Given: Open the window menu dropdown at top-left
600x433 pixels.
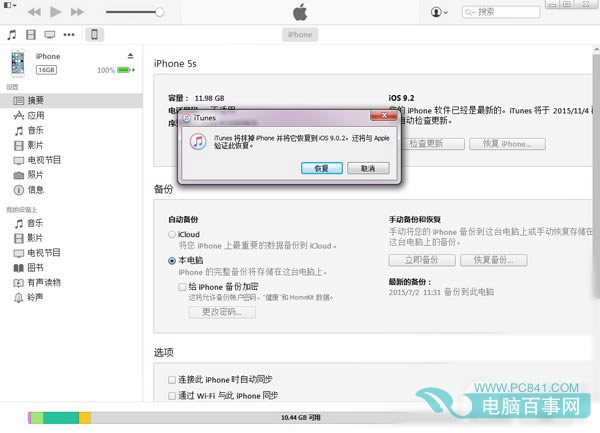Looking at the screenshot, I should pyautogui.click(x=10, y=5).
